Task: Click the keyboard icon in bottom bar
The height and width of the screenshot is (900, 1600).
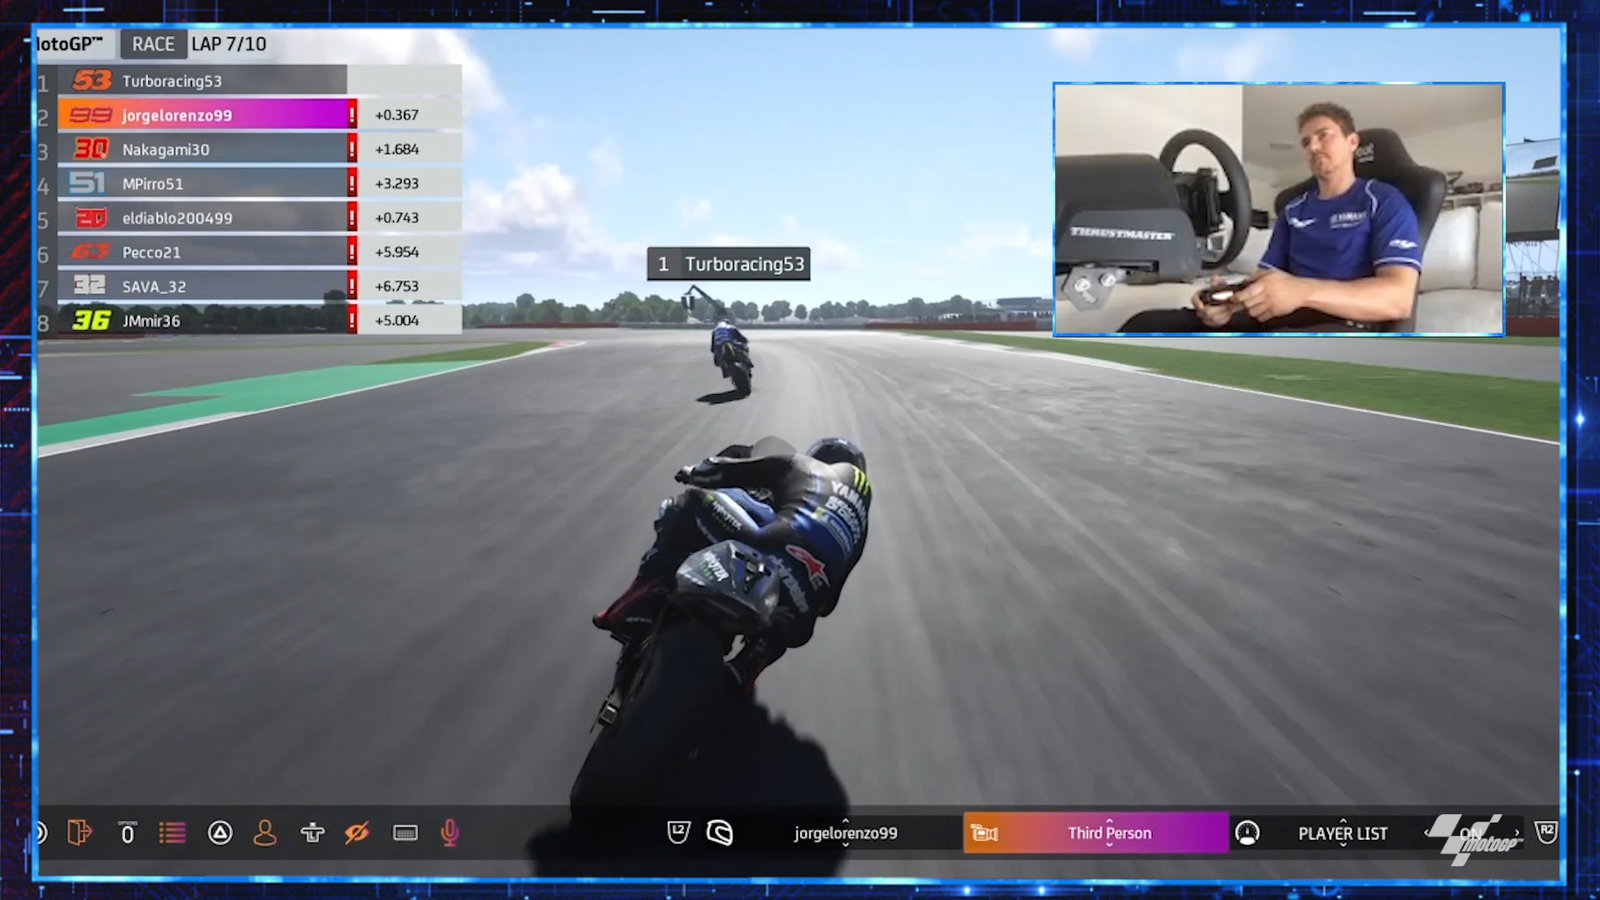Action: click(x=405, y=832)
